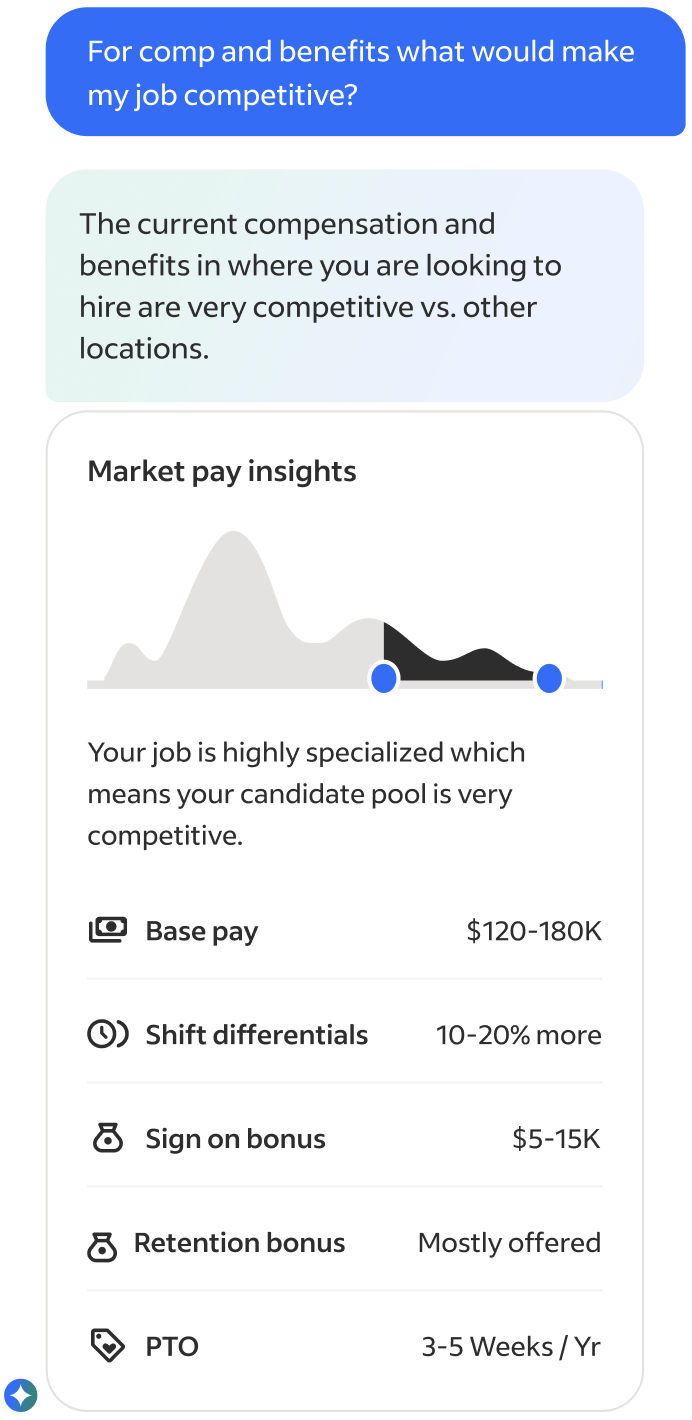Click the Mostly offered value
This screenshot has height=1420, width=692.
[509, 1243]
